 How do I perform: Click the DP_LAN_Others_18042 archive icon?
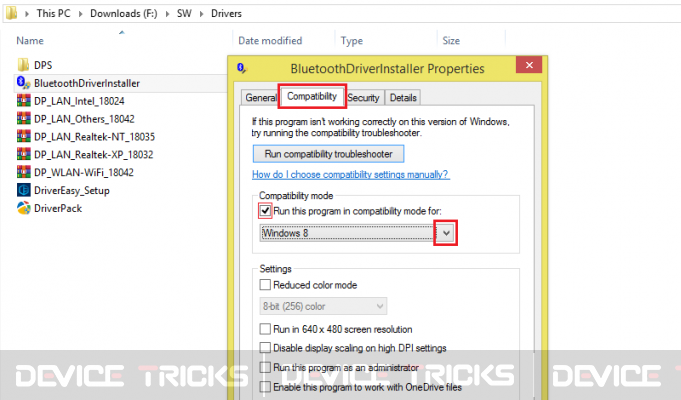pyautogui.click(x=23, y=119)
